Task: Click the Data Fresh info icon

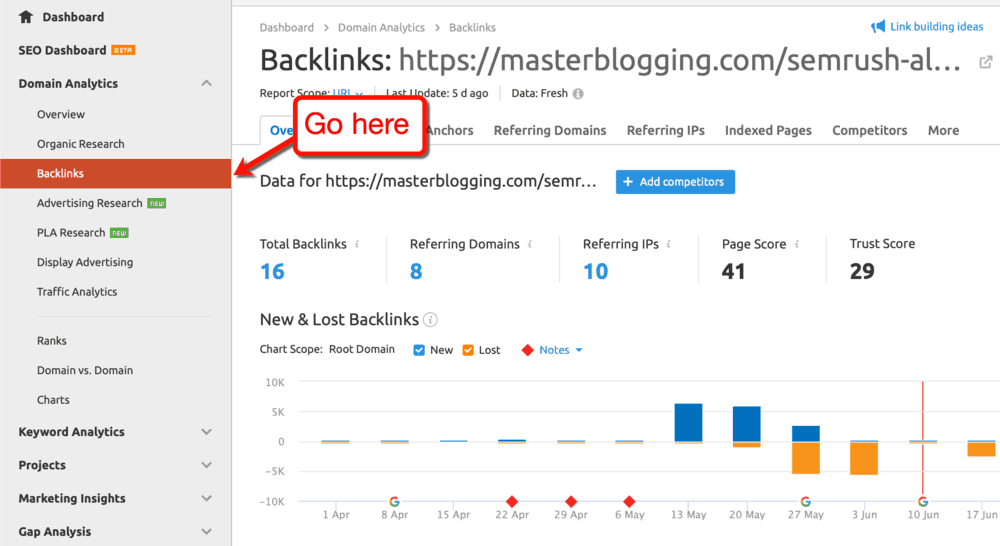Action: pos(578,94)
